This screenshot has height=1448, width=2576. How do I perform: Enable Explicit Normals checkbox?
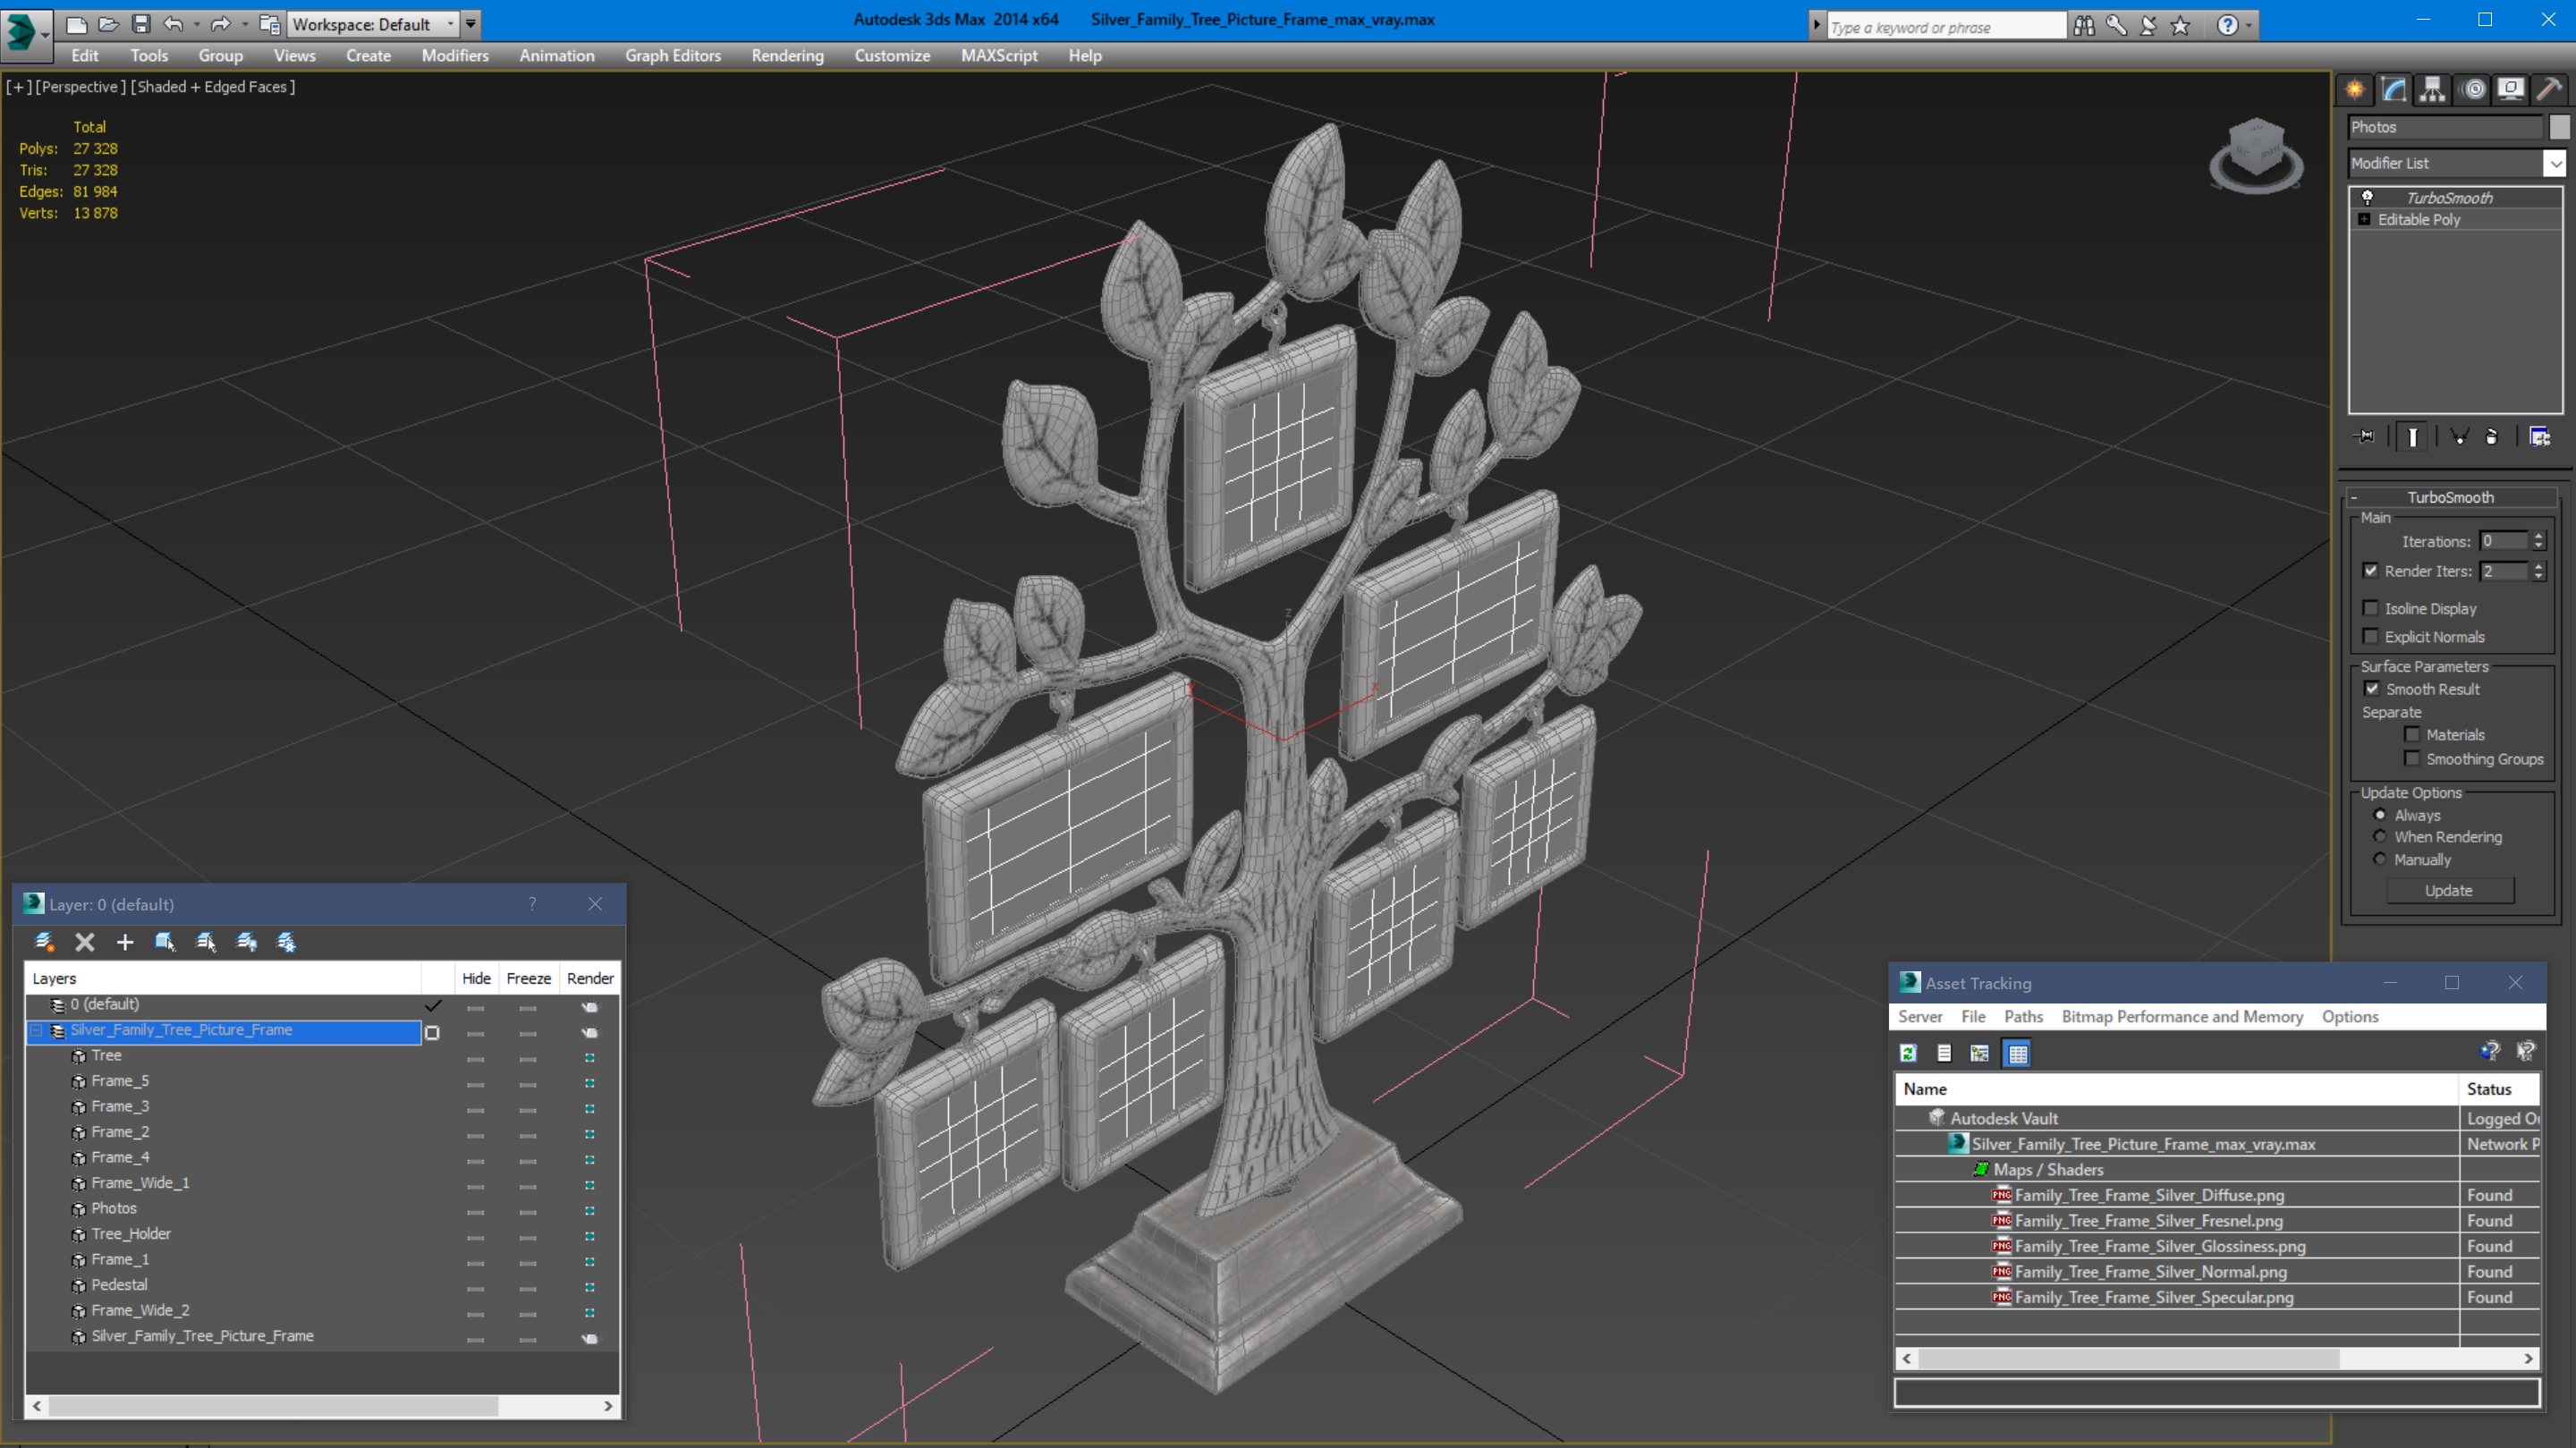[x=2370, y=636]
